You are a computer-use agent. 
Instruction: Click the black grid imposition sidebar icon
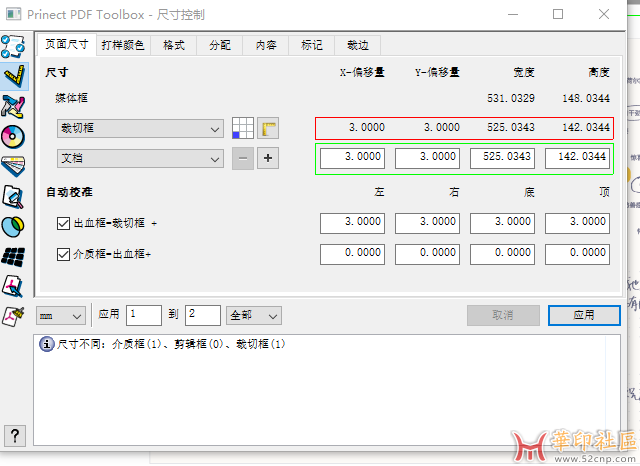14,255
